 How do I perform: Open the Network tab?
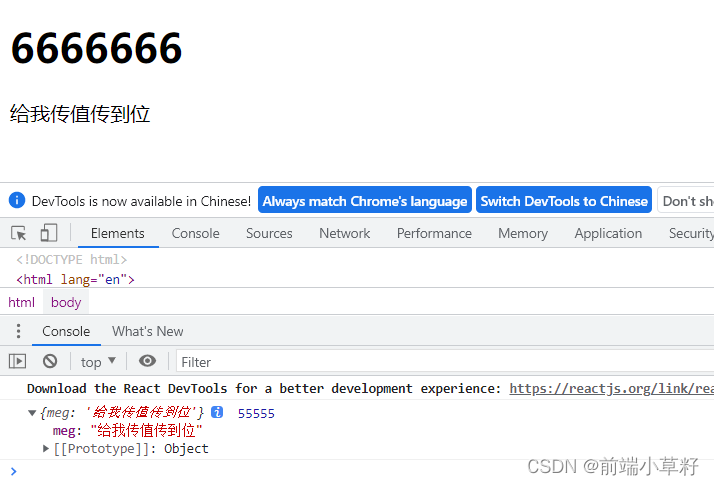click(344, 233)
